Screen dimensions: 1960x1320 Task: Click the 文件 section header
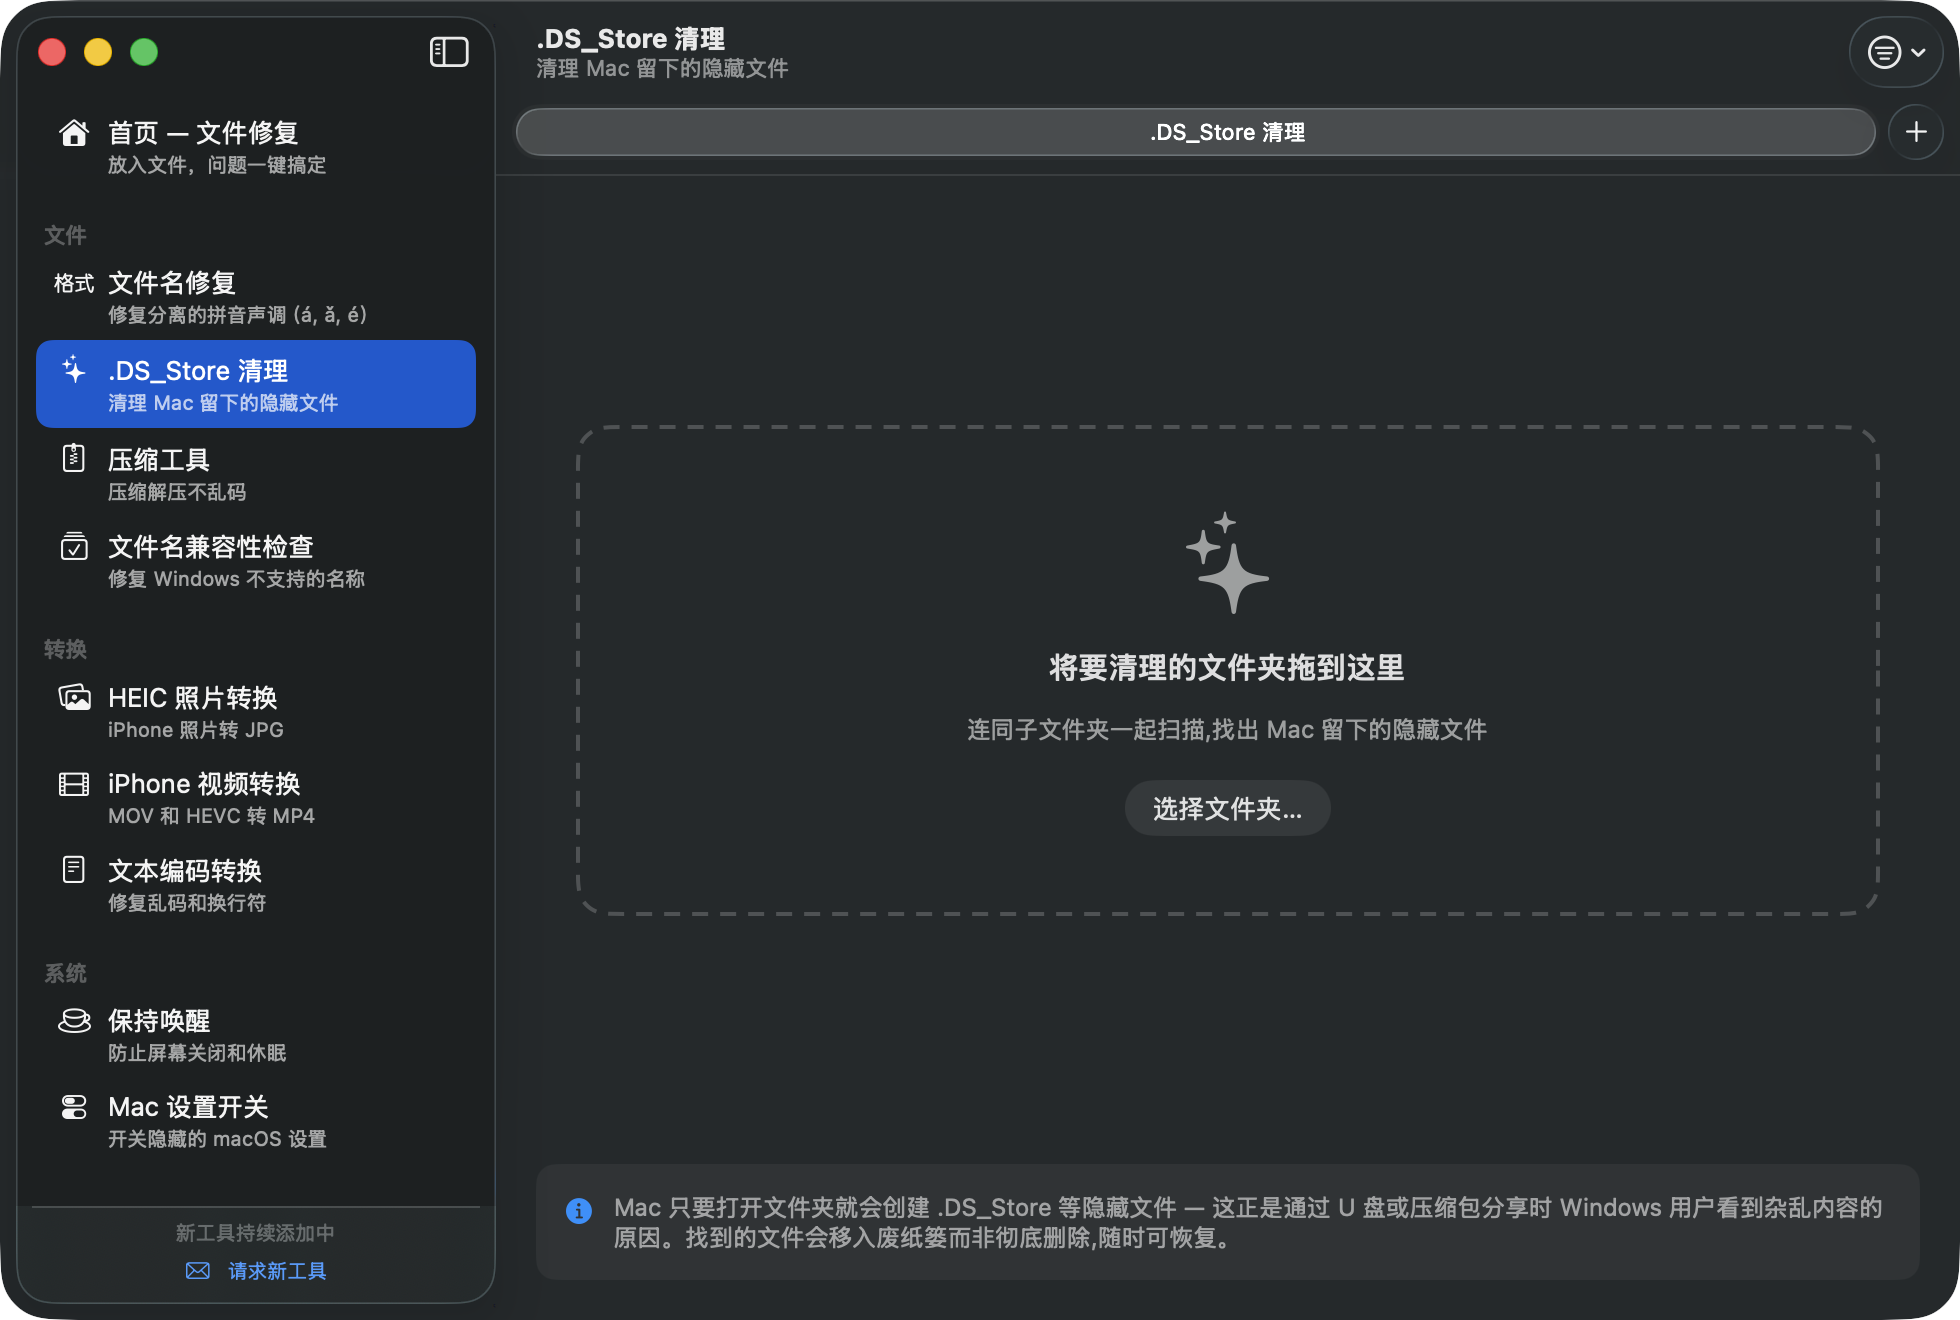(65, 235)
